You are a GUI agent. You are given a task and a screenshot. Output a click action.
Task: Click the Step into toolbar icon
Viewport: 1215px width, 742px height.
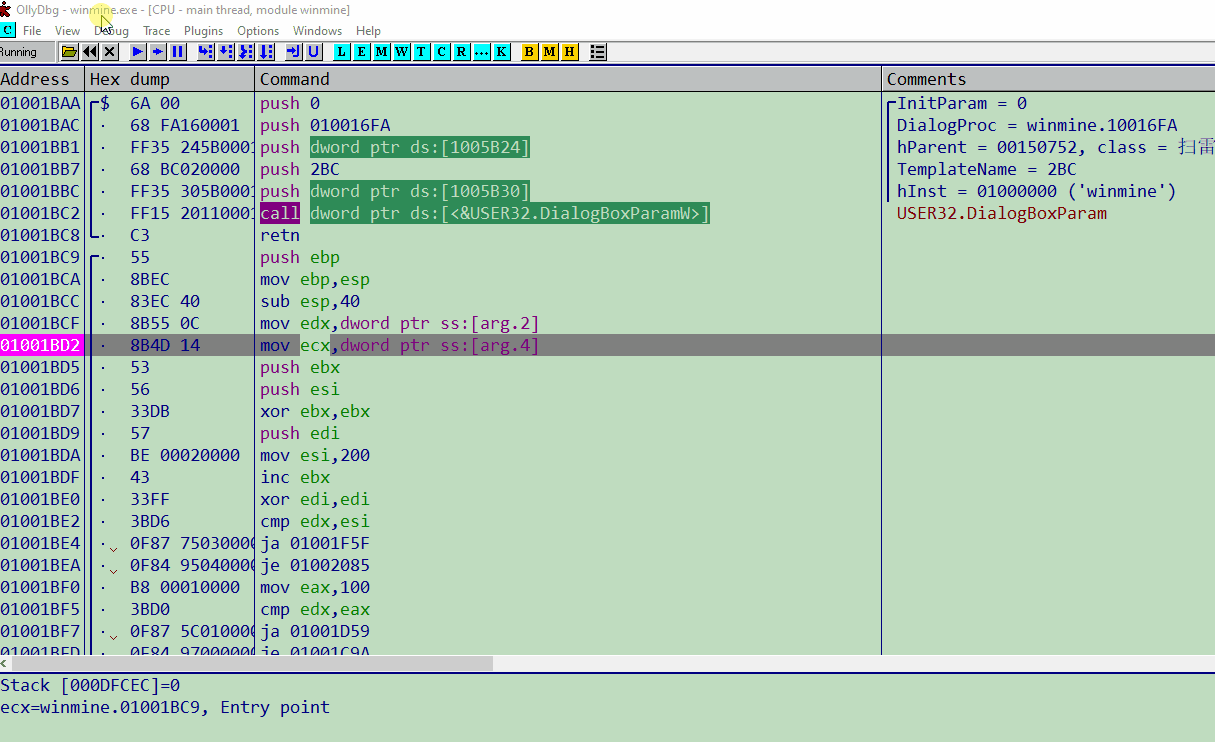coord(205,51)
